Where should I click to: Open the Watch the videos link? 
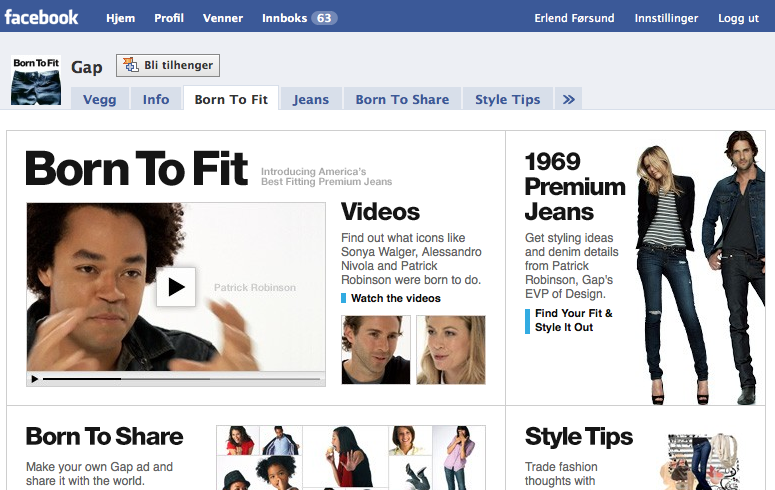click(x=395, y=298)
